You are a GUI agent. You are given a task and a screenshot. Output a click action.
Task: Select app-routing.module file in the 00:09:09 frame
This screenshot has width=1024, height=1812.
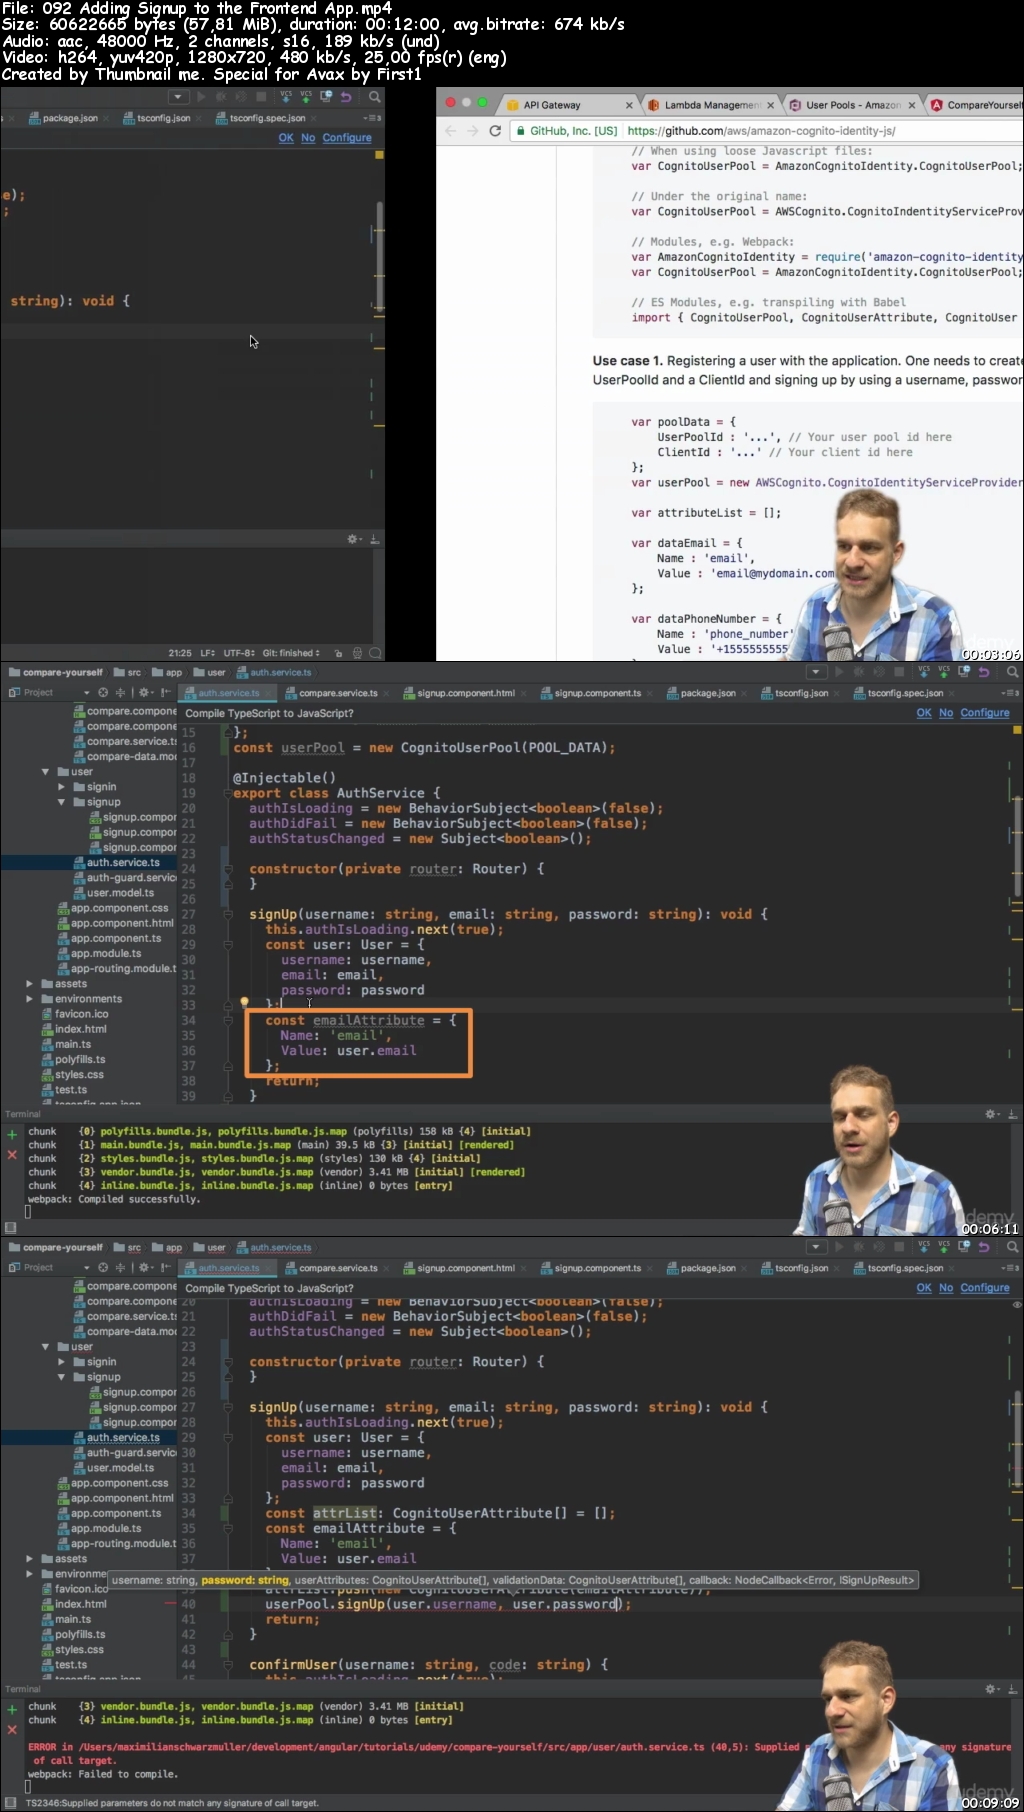tap(116, 1544)
